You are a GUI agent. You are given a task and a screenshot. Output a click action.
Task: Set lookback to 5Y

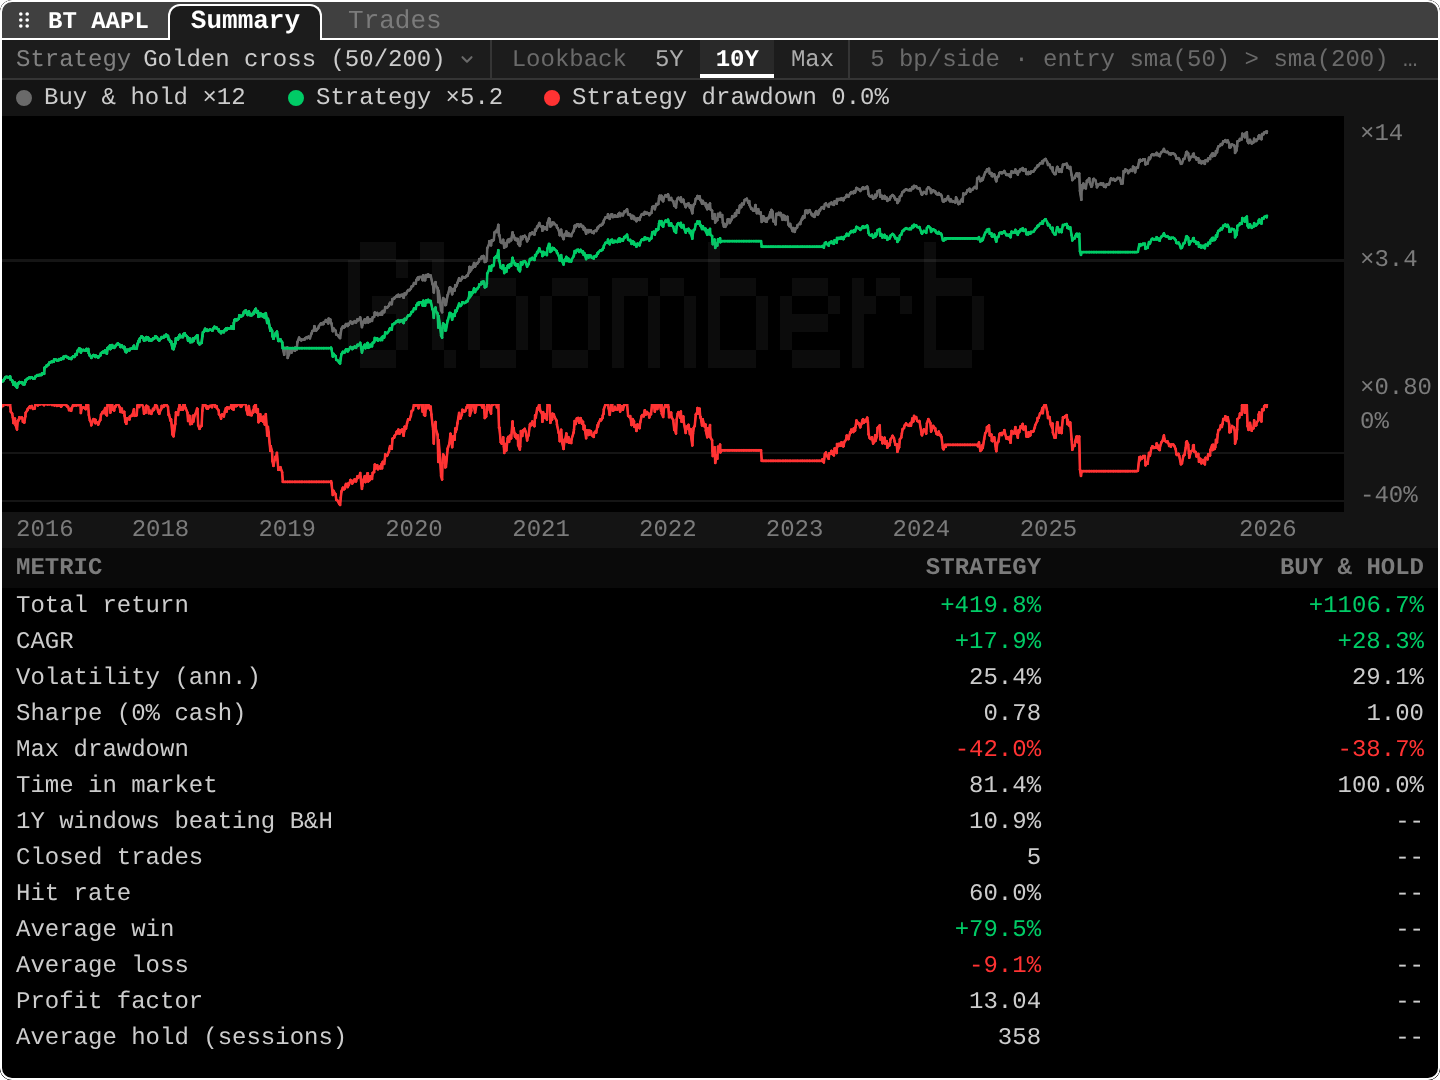[x=669, y=59]
